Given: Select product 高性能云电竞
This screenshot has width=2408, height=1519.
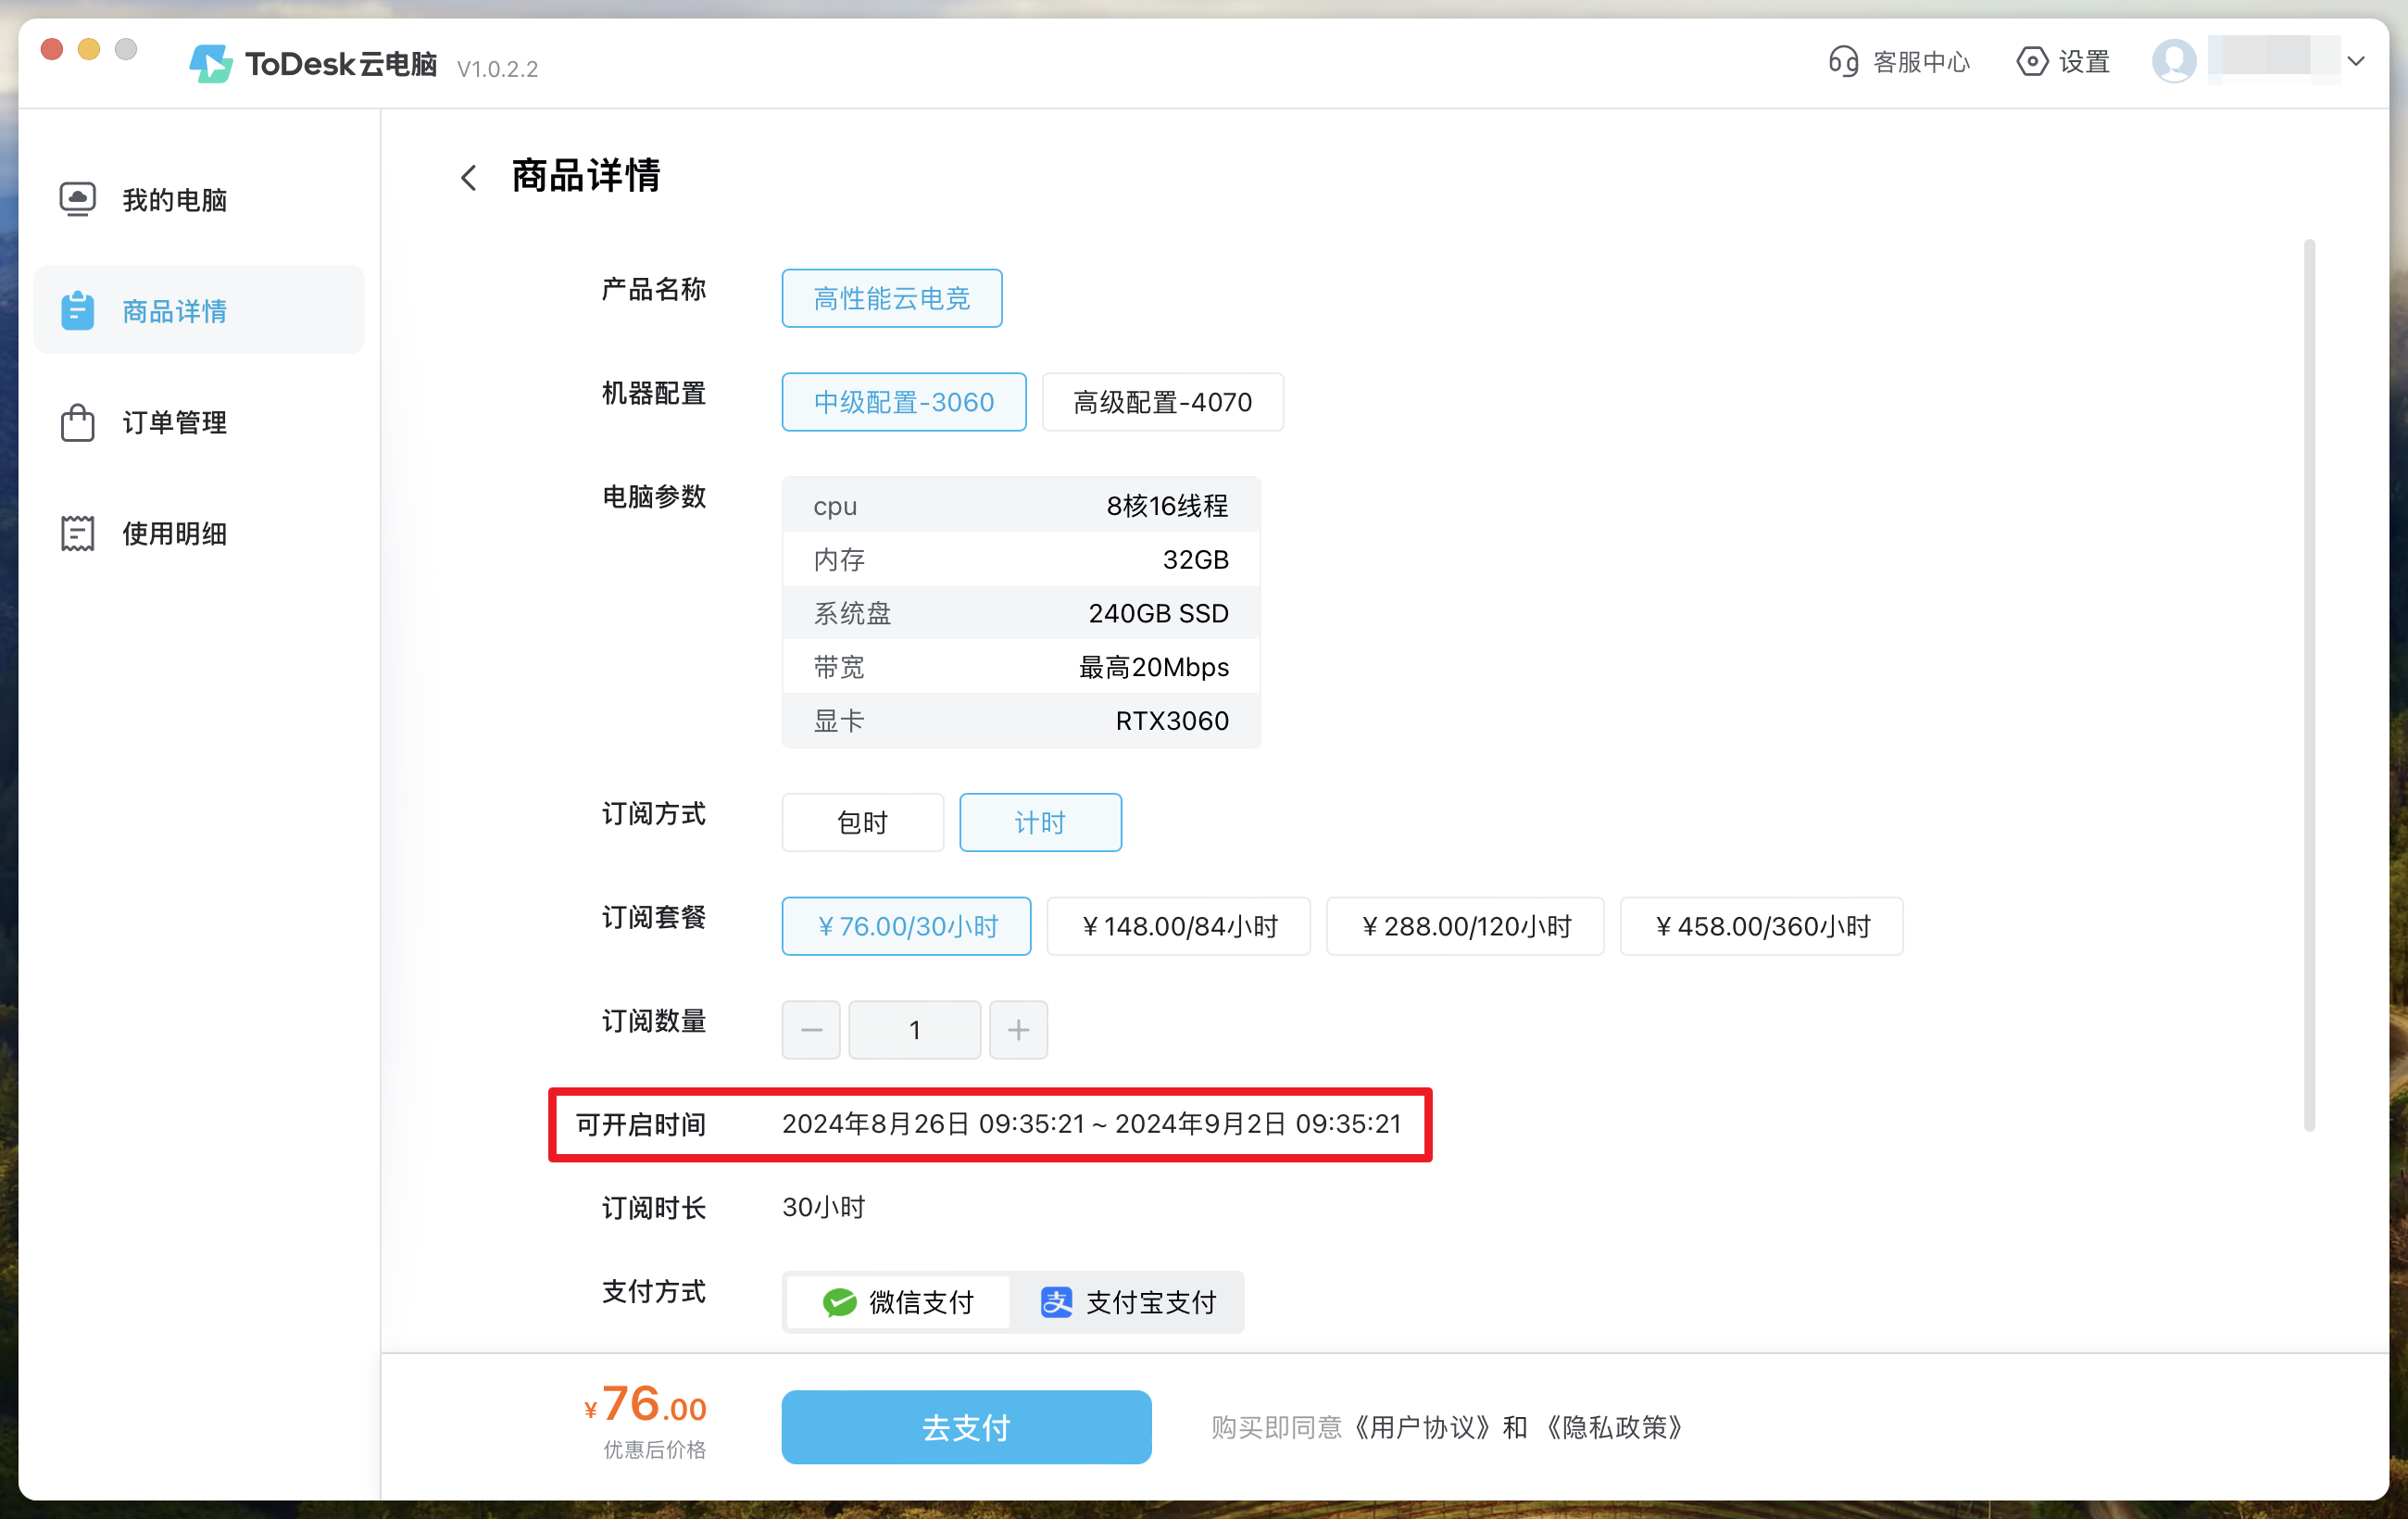Looking at the screenshot, I should point(891,298).
